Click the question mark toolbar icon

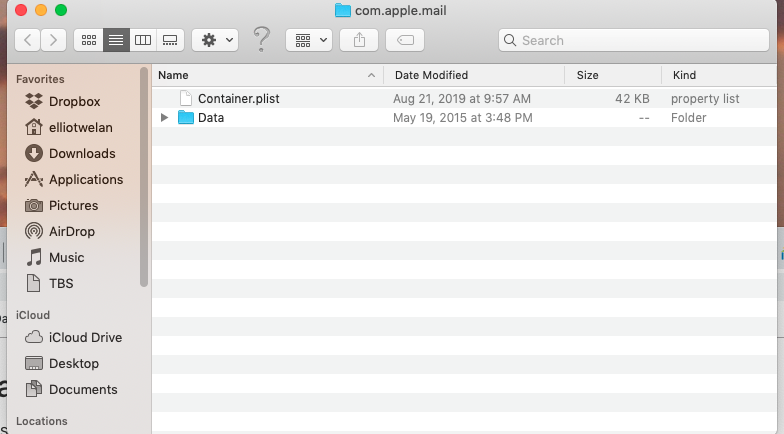[x=262, y=39]
